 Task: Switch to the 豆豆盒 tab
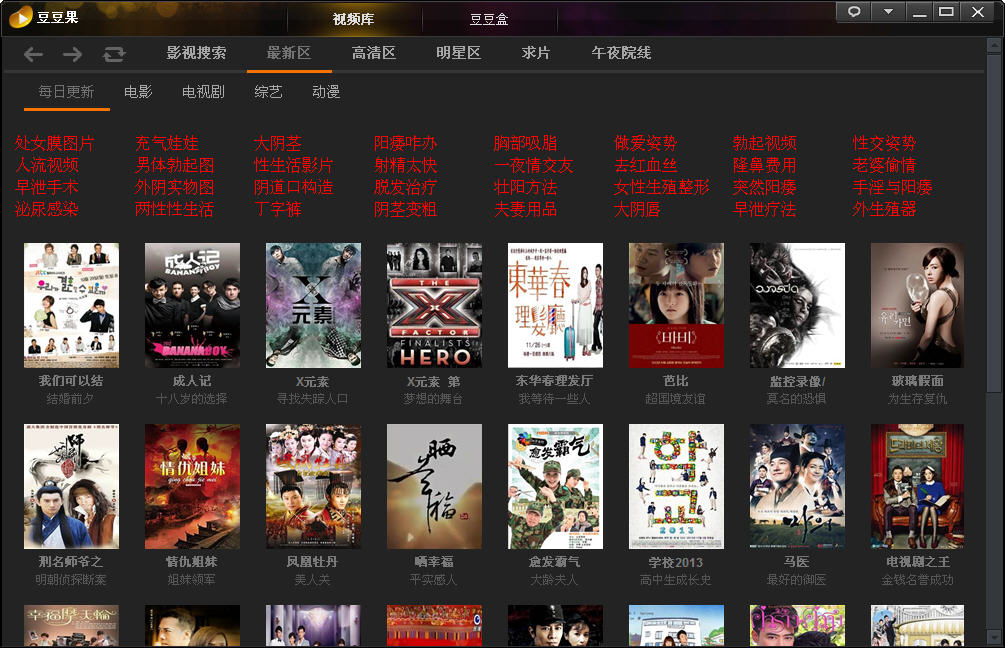tap(489, 19)
